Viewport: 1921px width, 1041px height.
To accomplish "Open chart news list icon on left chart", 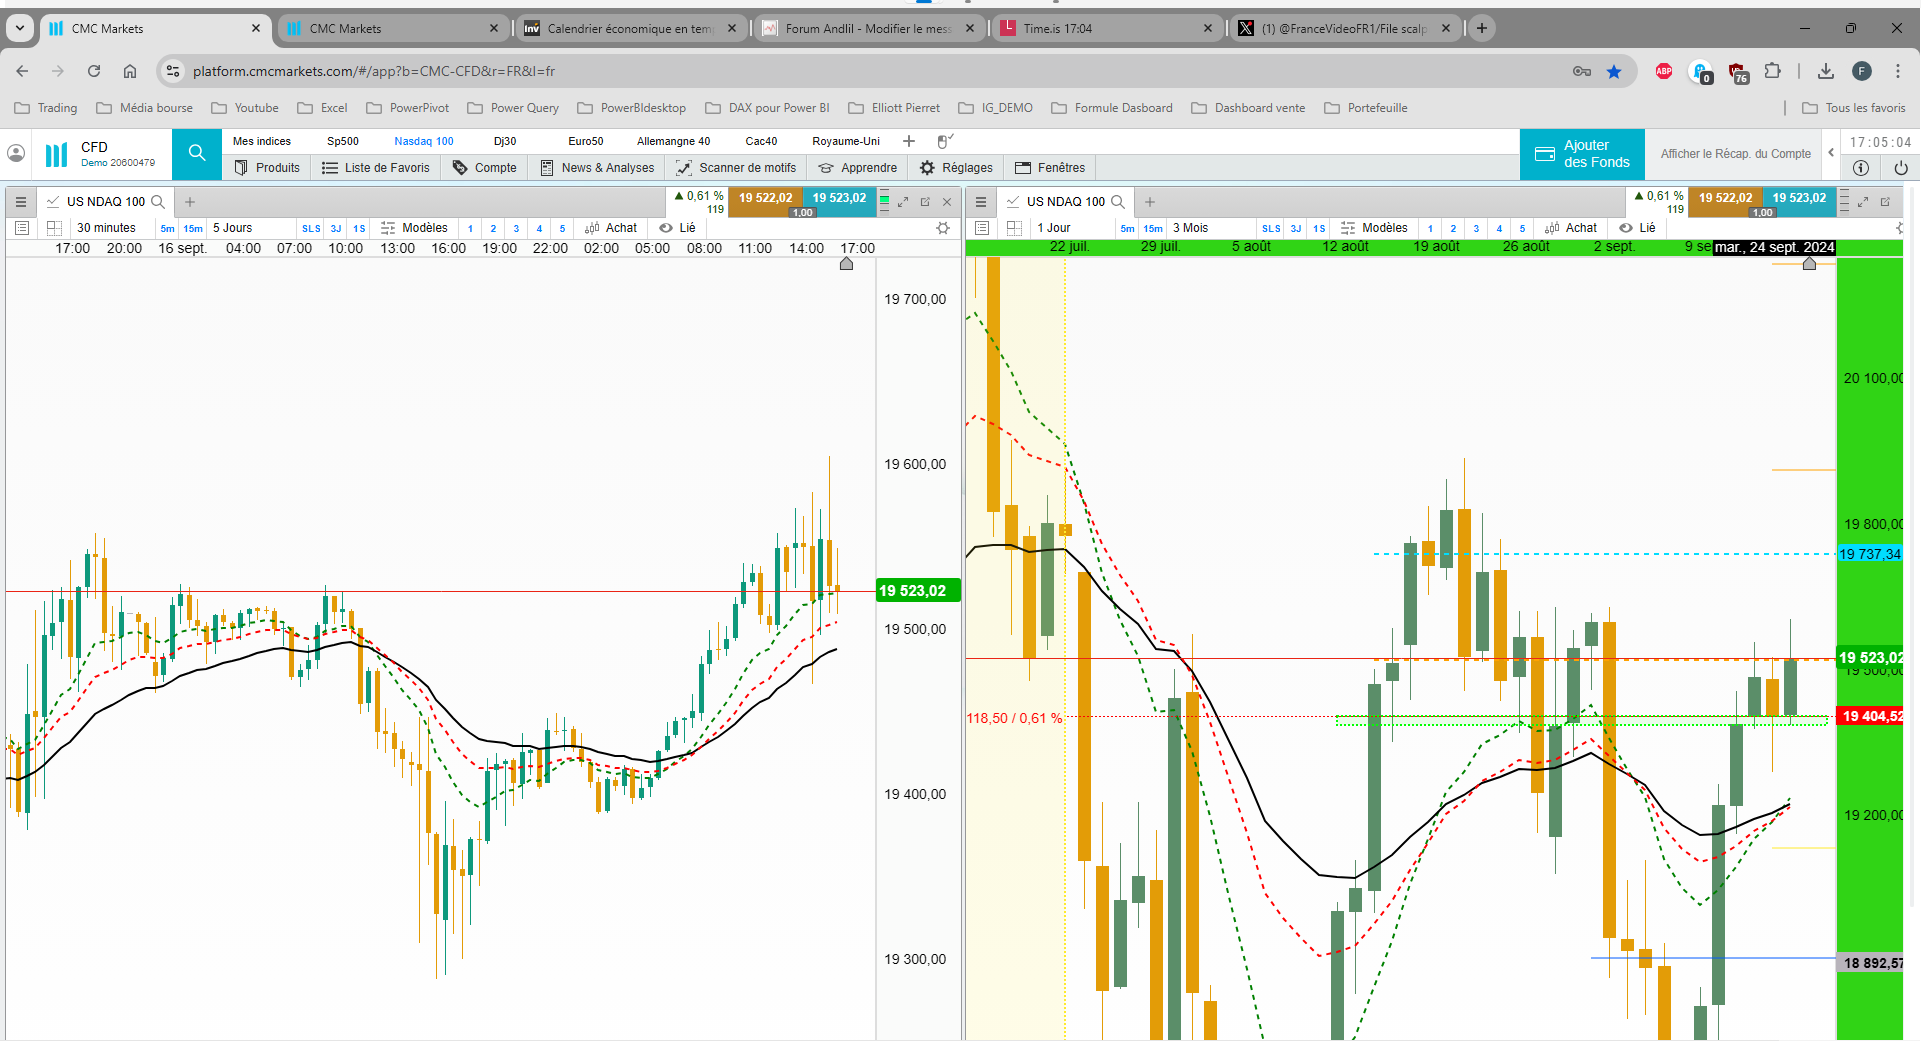I will click(22, 228).
